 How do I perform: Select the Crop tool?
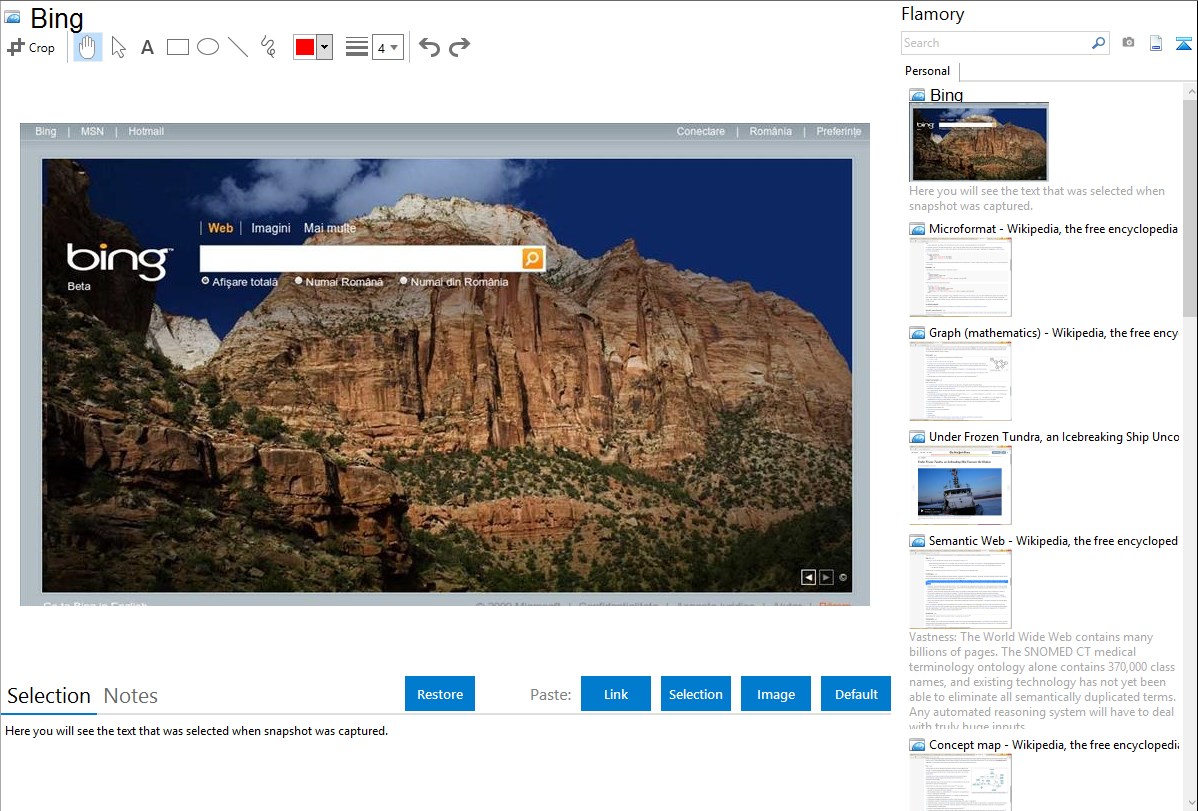click(x=31, y=47)
